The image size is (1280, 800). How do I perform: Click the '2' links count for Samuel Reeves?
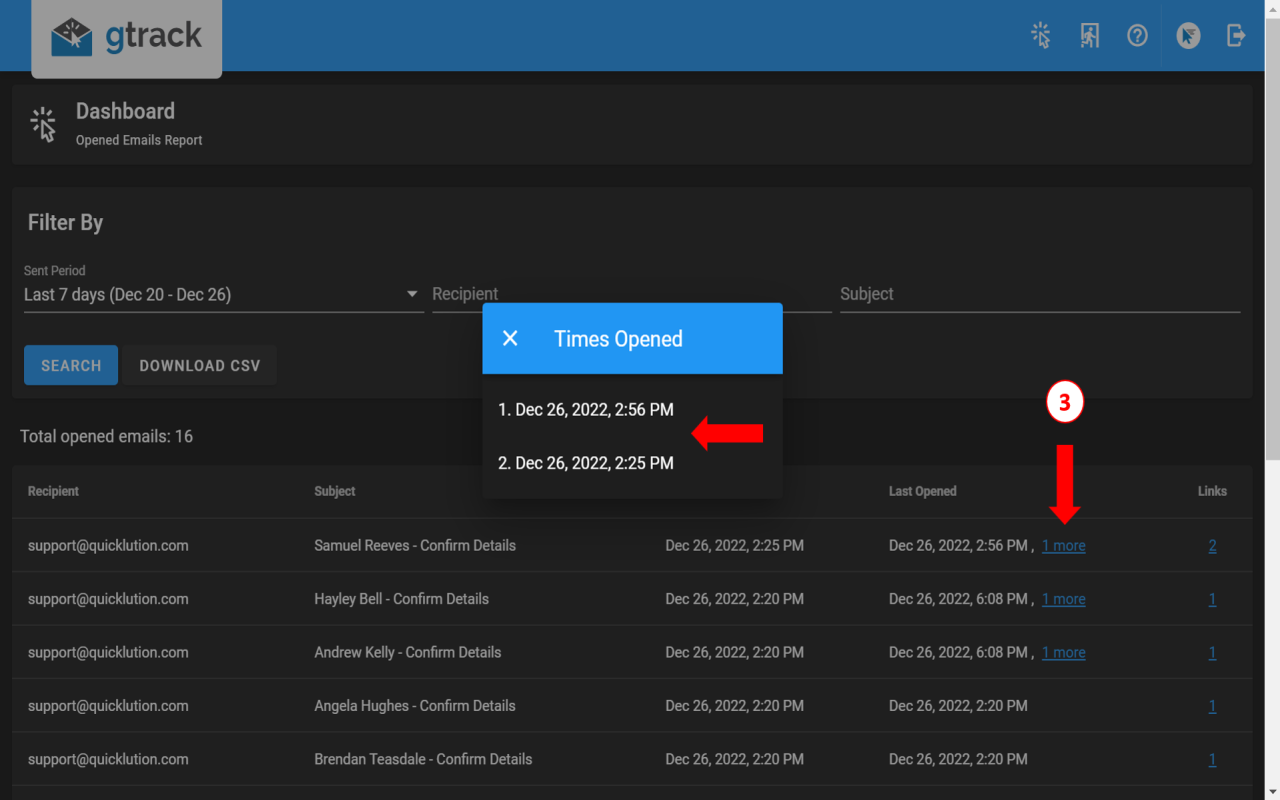(1212, 545)
